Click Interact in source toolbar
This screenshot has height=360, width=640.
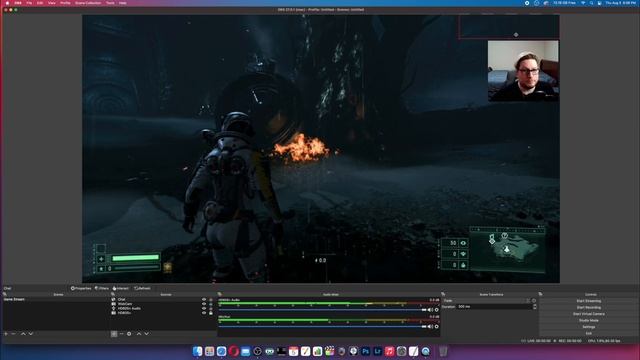coord(120,288)
